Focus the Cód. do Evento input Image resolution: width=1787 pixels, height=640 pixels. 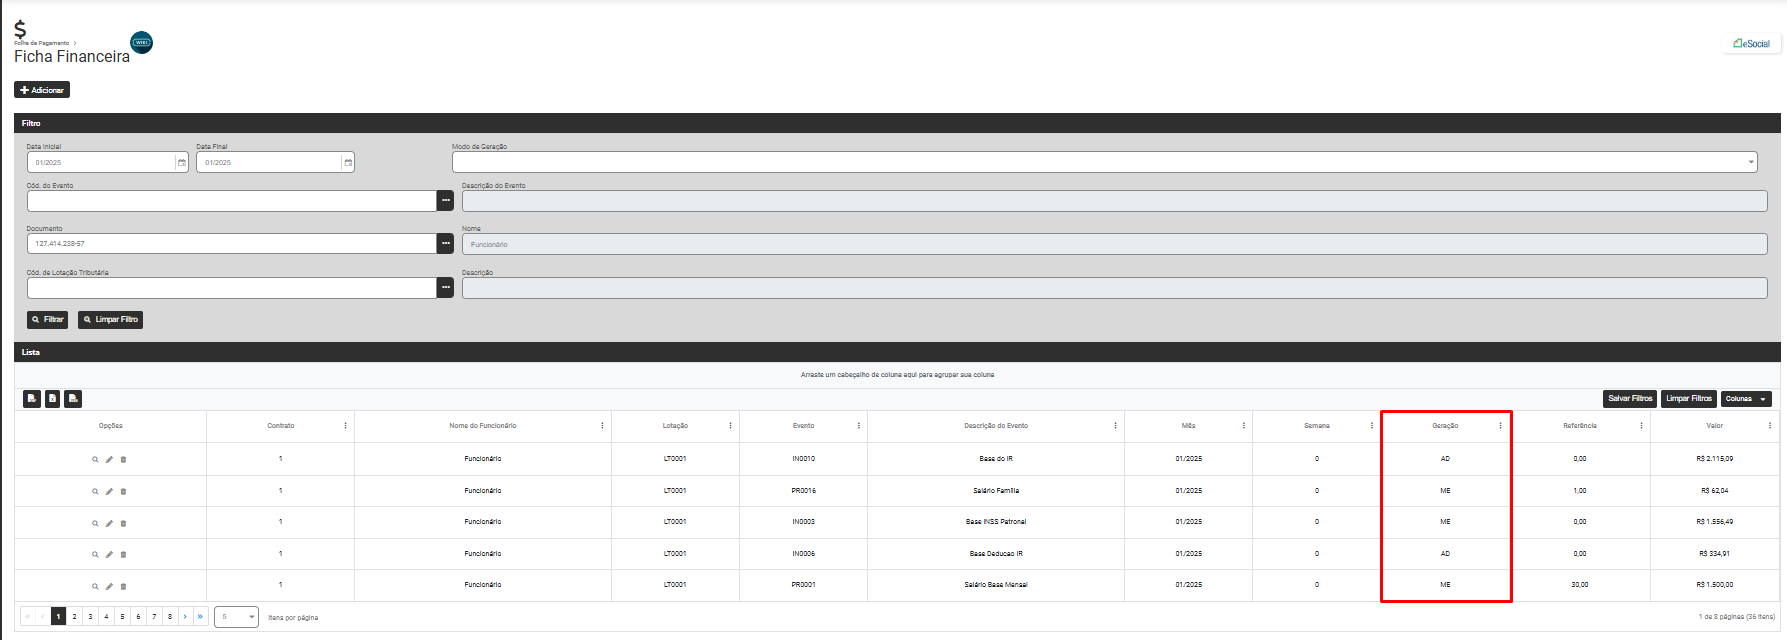tap(232, 201)
